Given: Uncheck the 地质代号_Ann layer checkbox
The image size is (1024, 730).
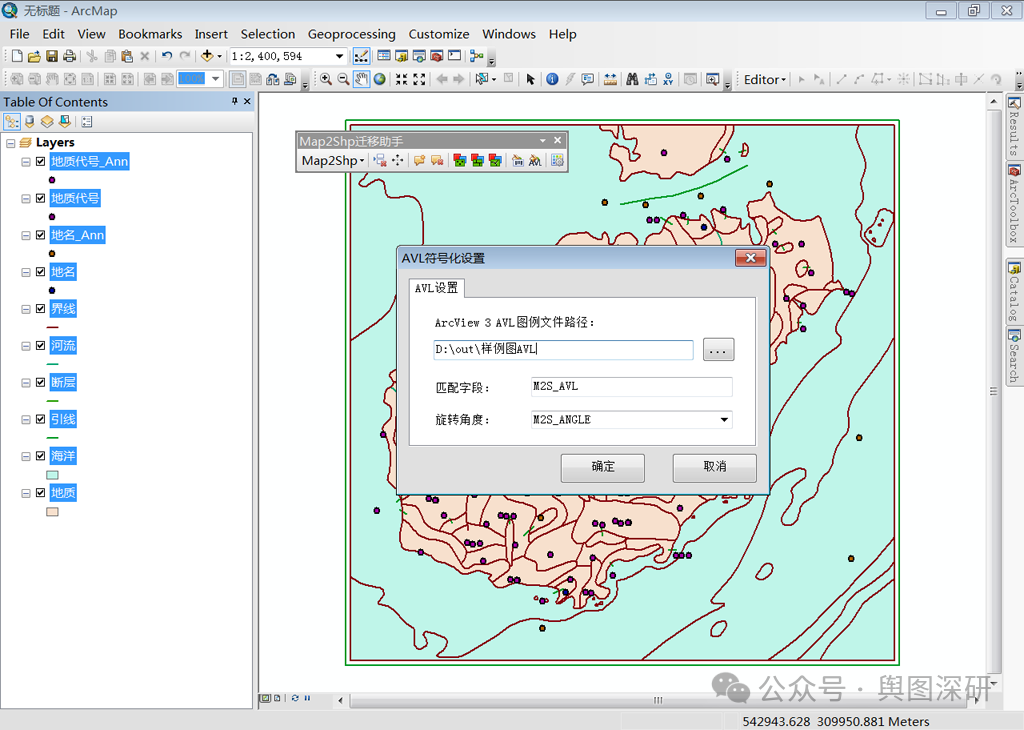Looking at the screenshot, I should 40,161.
